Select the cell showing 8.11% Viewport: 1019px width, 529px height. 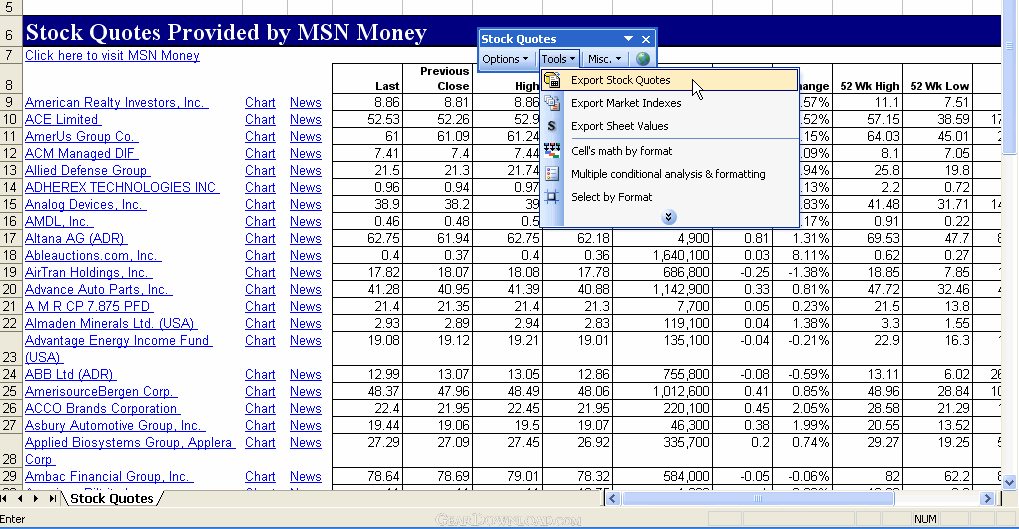pyautogui.click(x=802, y=255)
